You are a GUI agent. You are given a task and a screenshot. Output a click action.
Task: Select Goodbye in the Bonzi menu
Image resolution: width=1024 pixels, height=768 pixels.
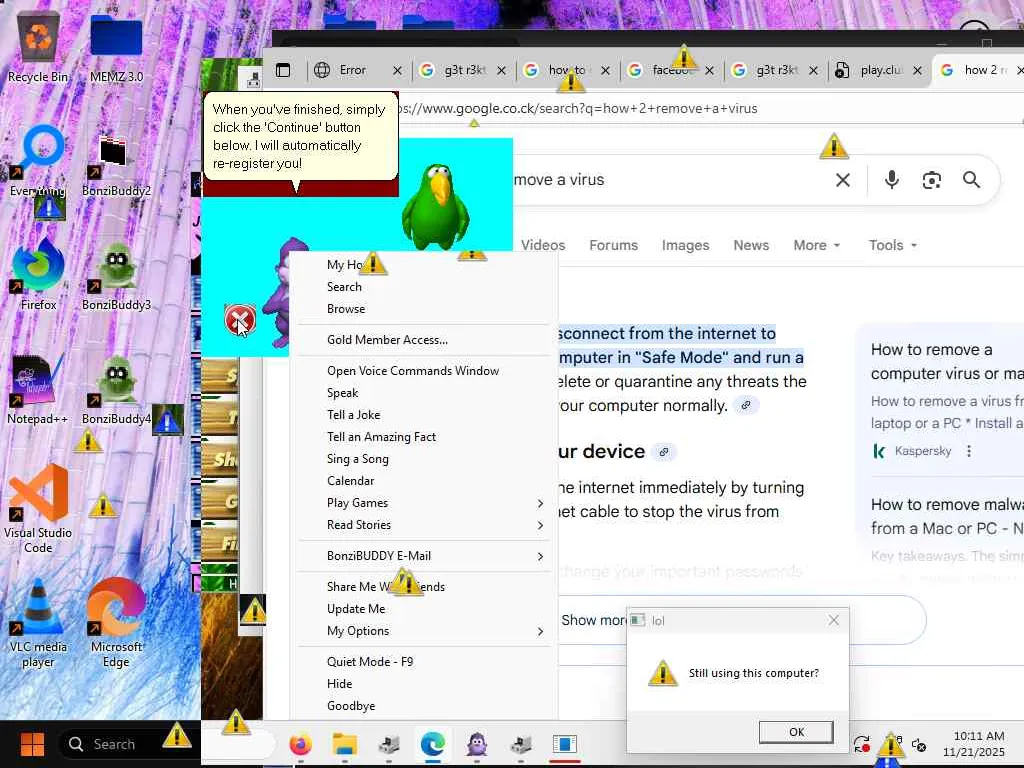click(424, 706)
